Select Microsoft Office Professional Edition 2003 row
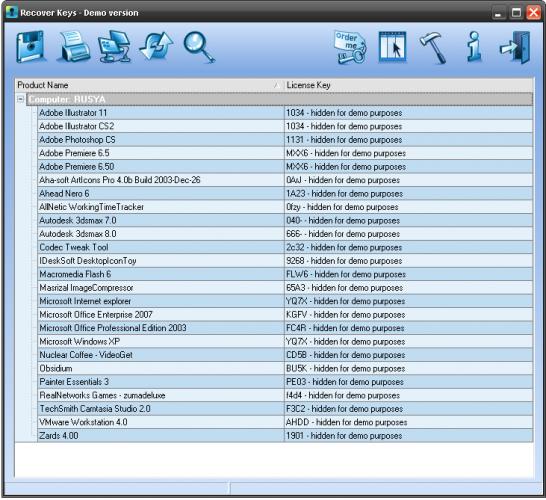This screenshot has height=500, width=546. pyautogui.click(x=285, y=328)
